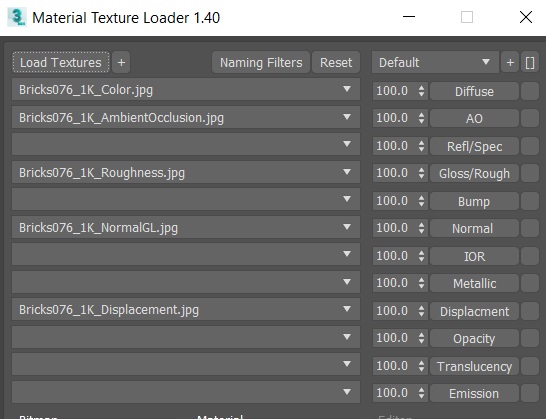Click the Opacity map button
This screenshot has width=546, height=419.
(x=474, y=339)
